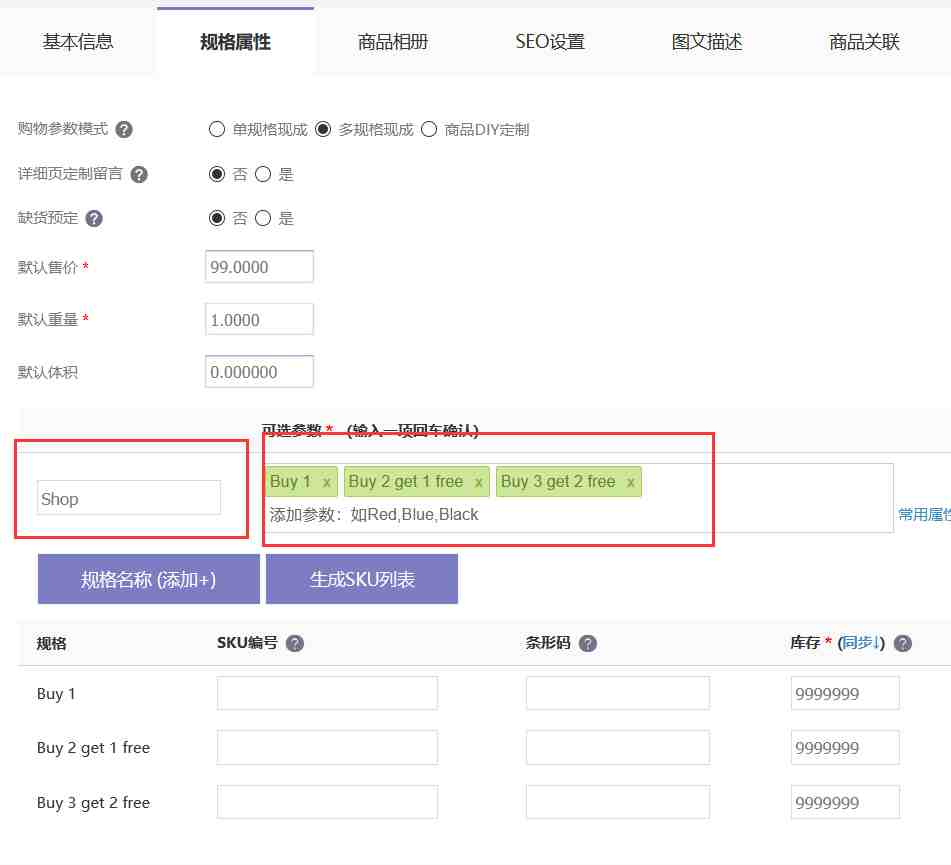Click help icon next to 详细页定制留言

(x=139, y=175)
